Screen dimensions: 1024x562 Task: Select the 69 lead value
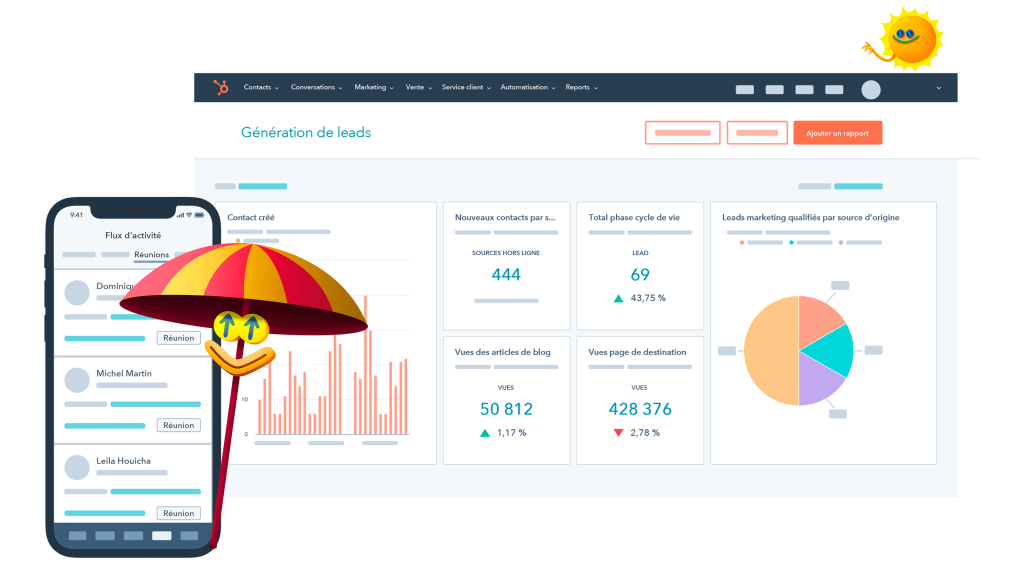640,275
